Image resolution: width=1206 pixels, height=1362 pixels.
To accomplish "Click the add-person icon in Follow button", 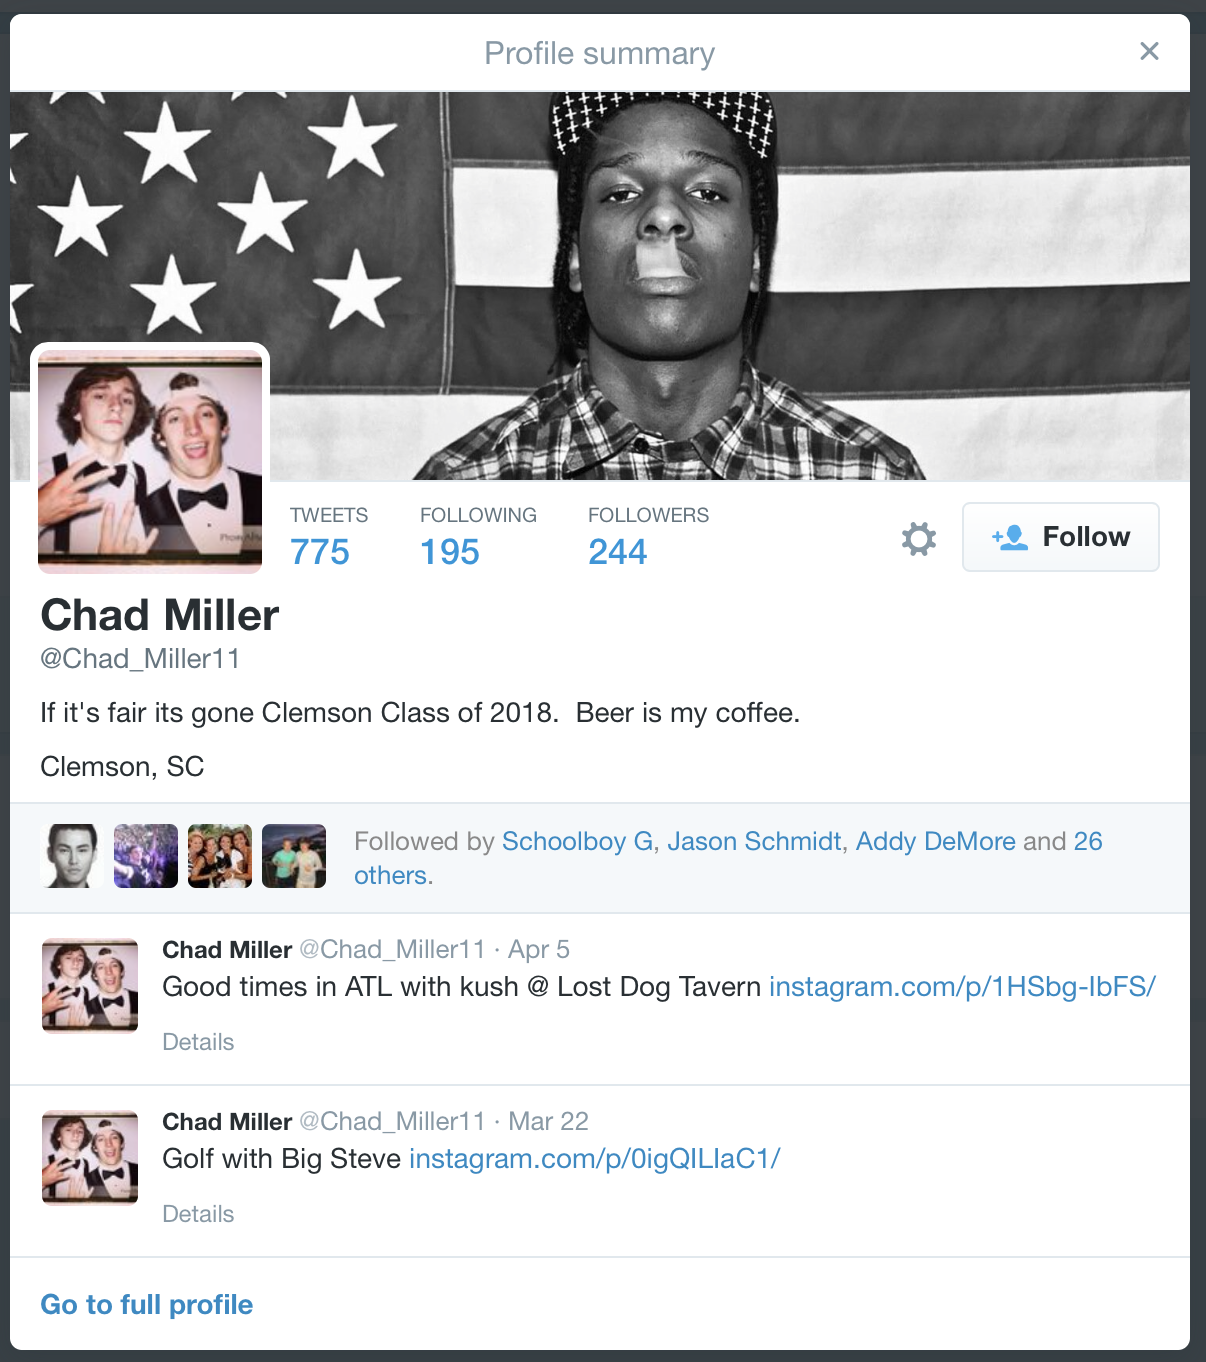I will pyautogui.click(x=1009, y=537).
